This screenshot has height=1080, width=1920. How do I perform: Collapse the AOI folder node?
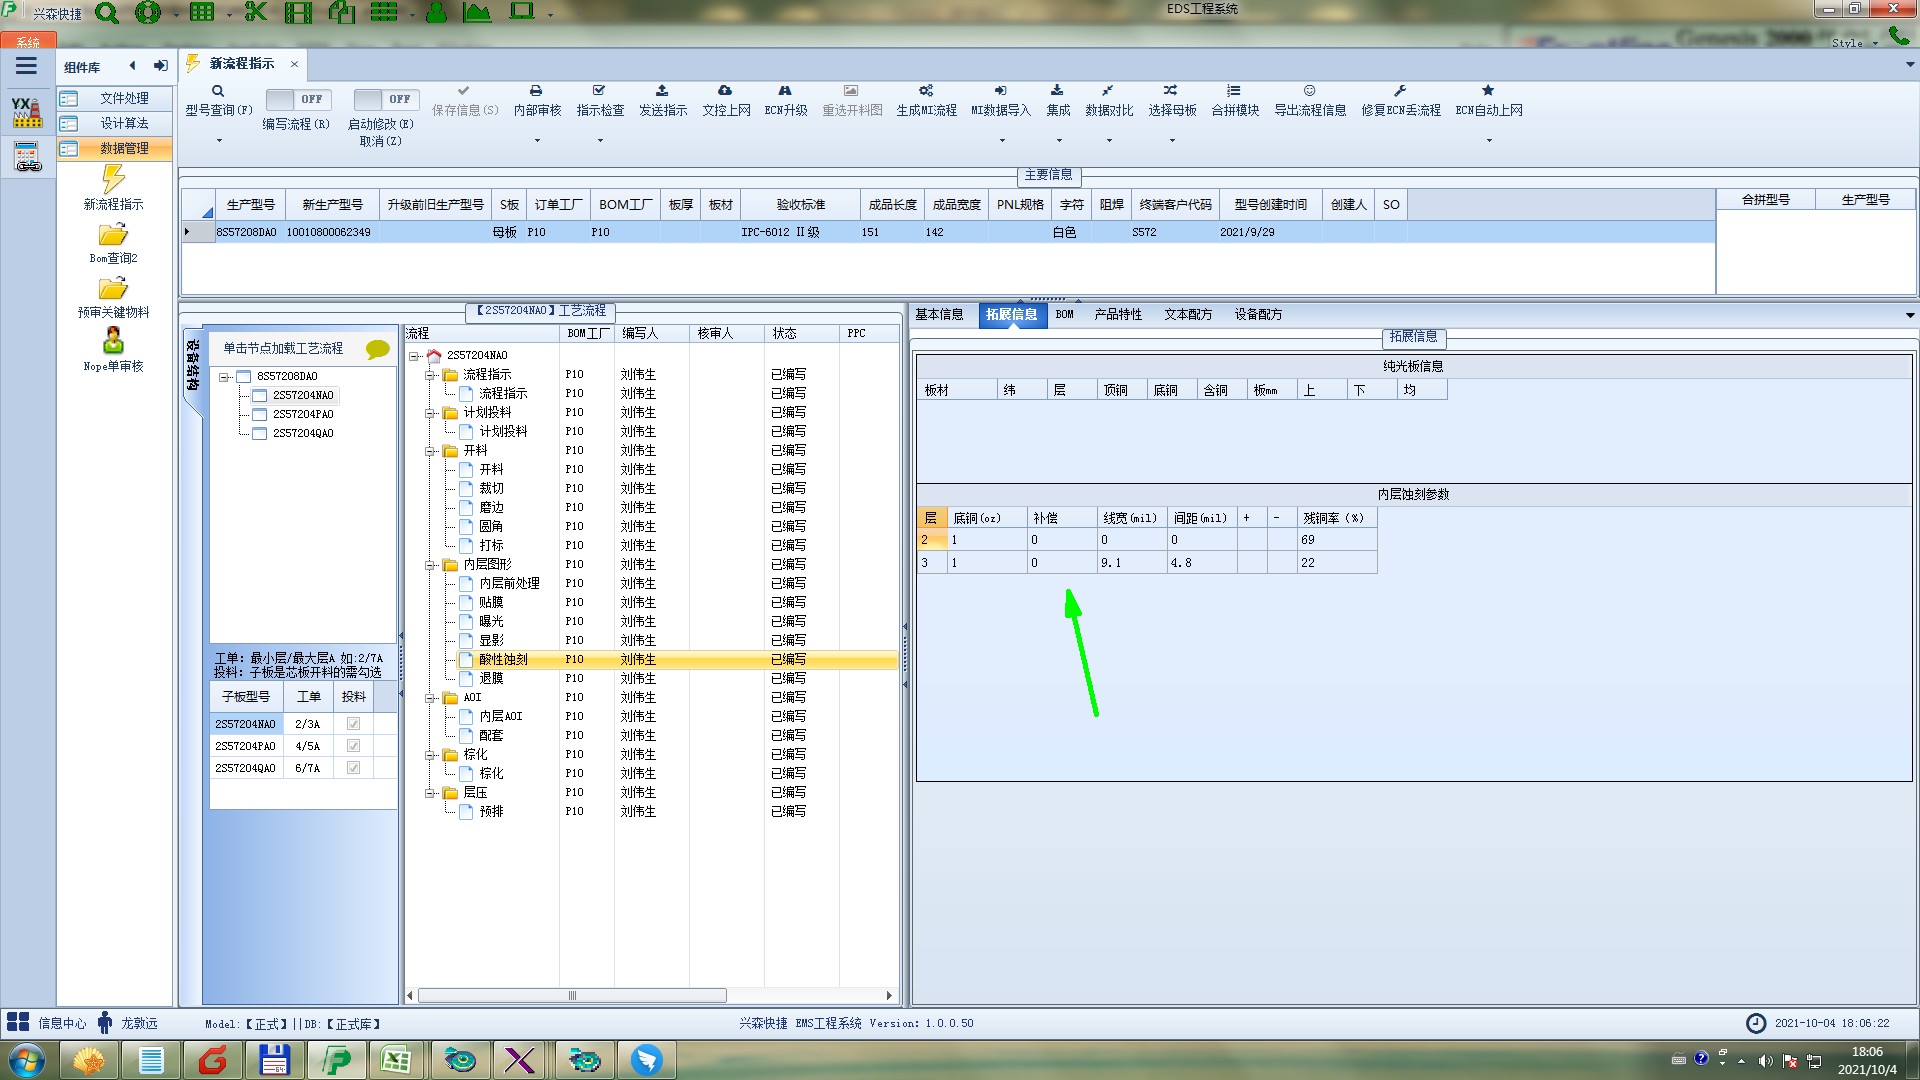430,698
